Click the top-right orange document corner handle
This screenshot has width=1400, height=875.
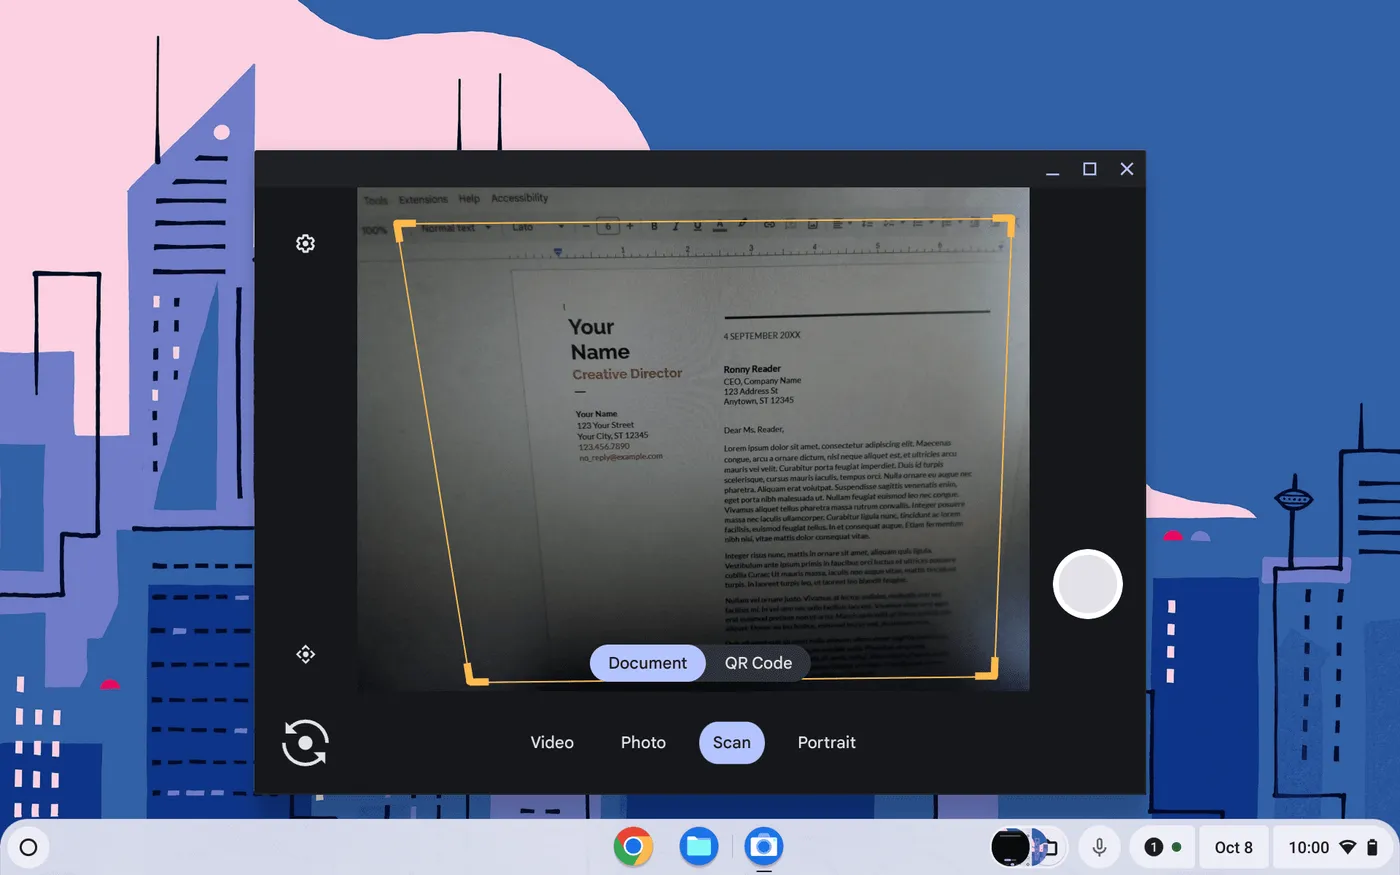point(1005,225)
